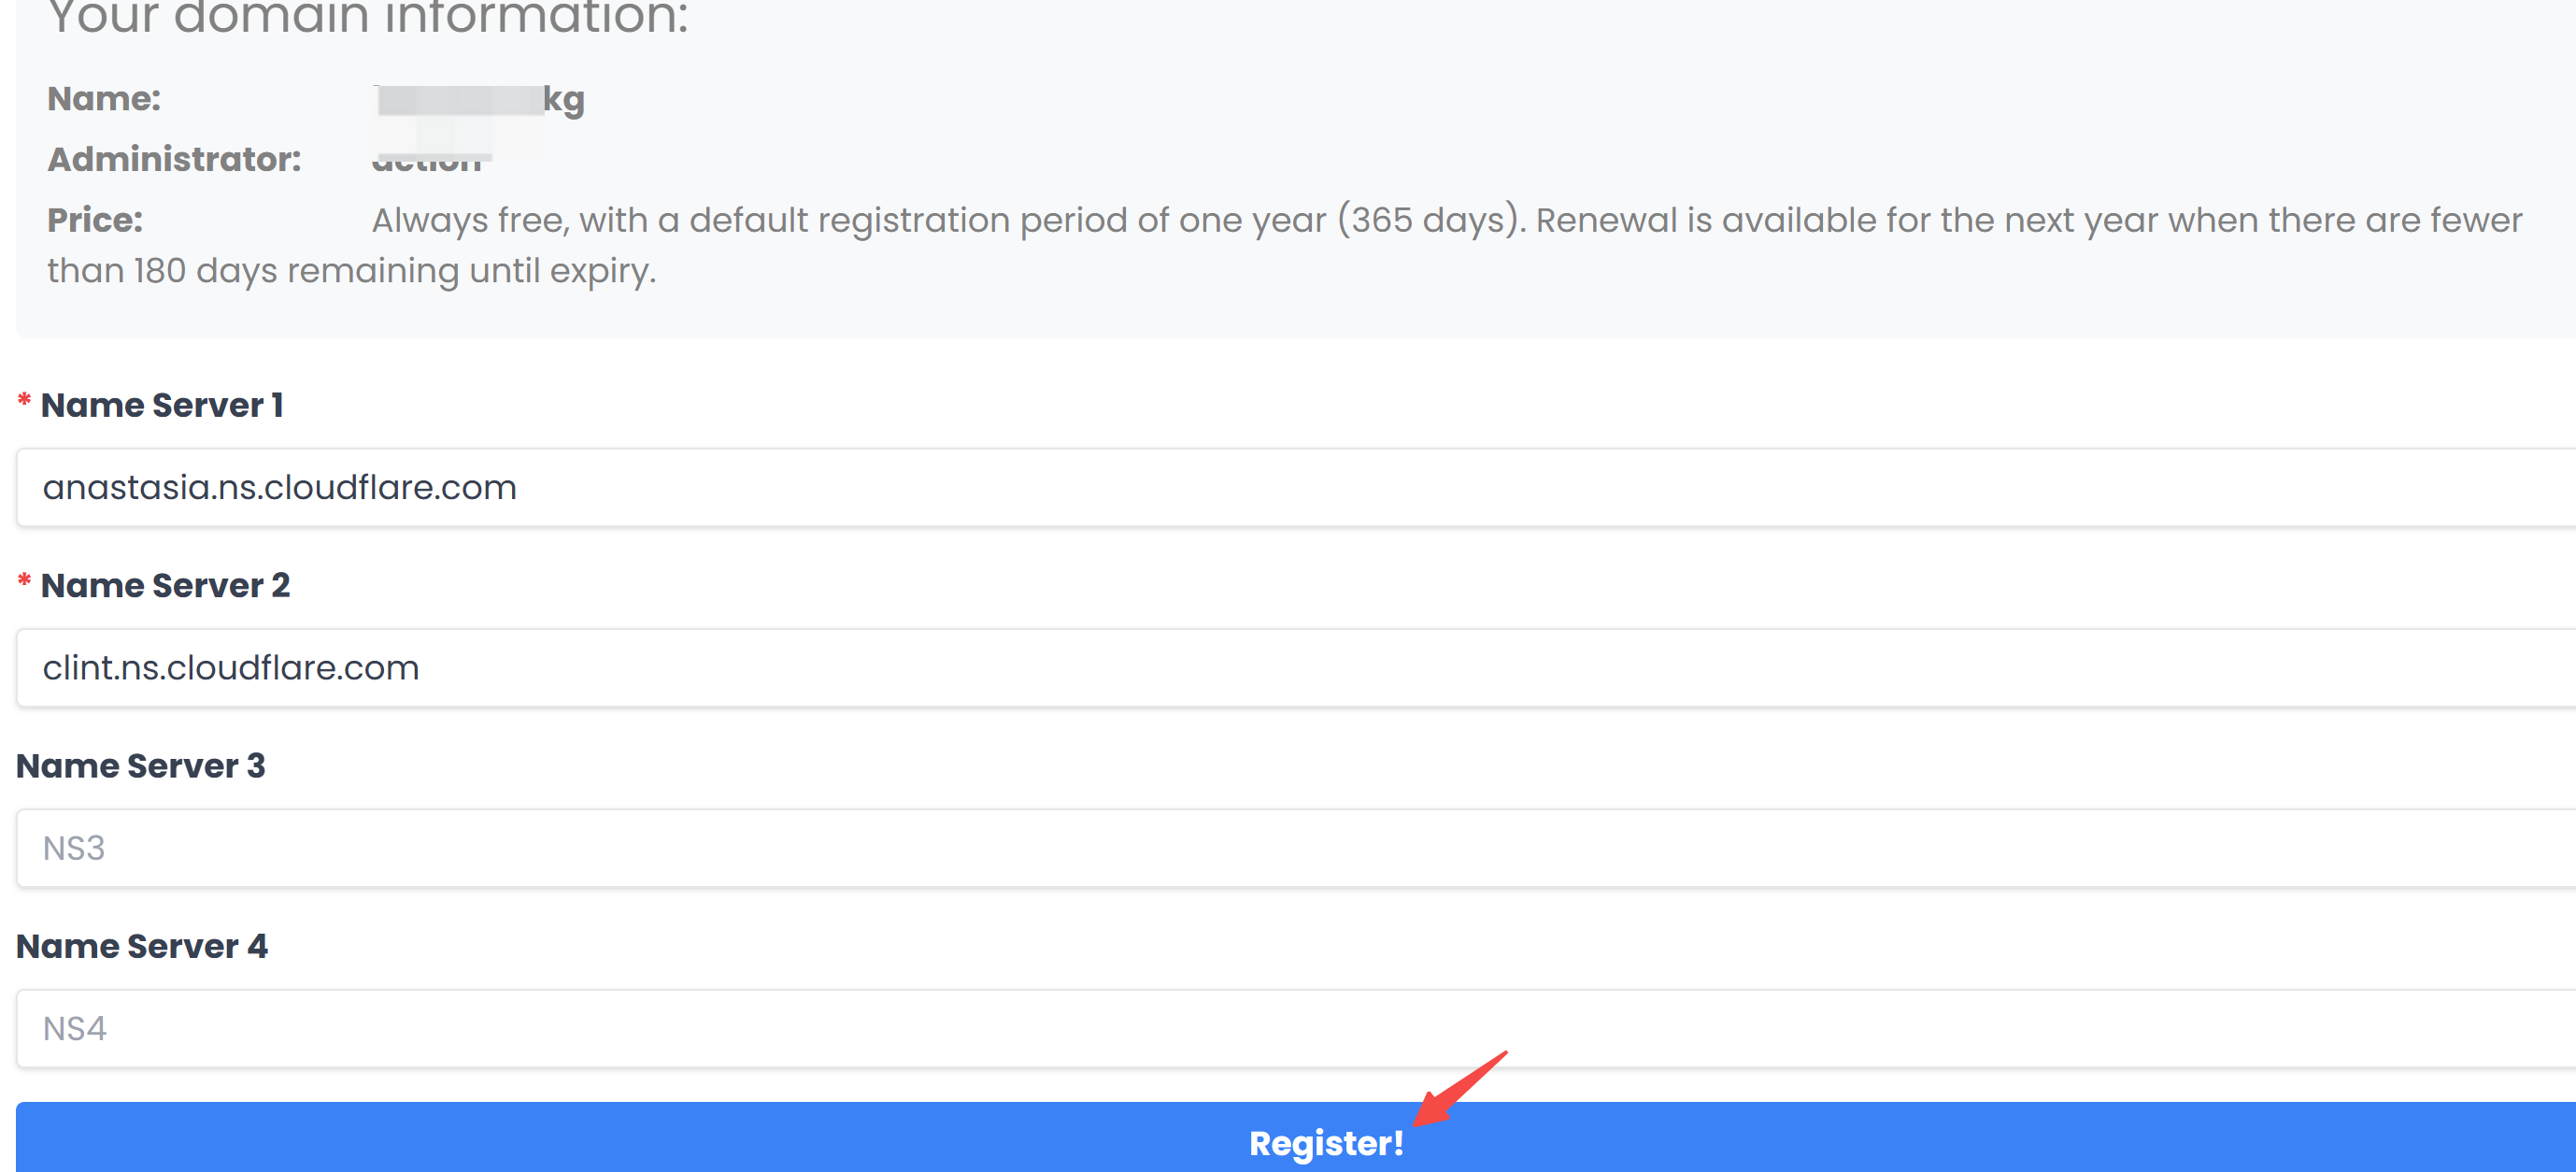This screenshot has height=1172, width=2576.
Task: Click the Name Server 2 label
Action: [165, 585]
